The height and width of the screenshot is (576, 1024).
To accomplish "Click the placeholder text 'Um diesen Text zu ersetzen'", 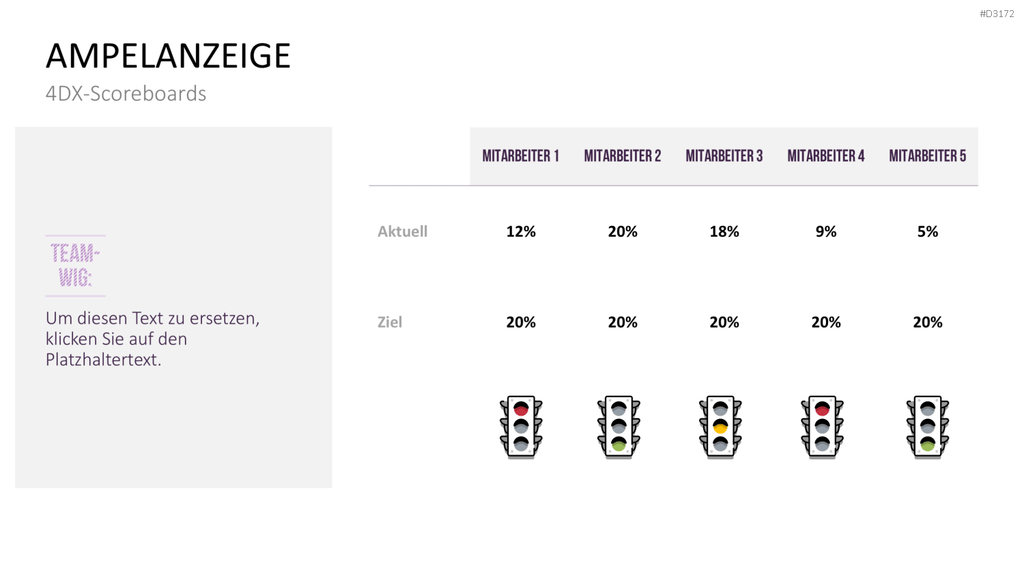I will pyautogui.click(x=153, y=319).
